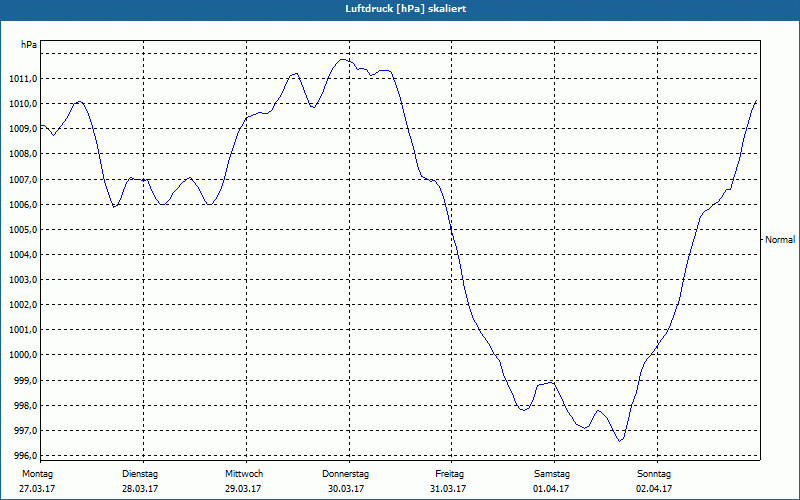Click the date 31.03.17
Screen dimensions: 800x500
(448, 489)
